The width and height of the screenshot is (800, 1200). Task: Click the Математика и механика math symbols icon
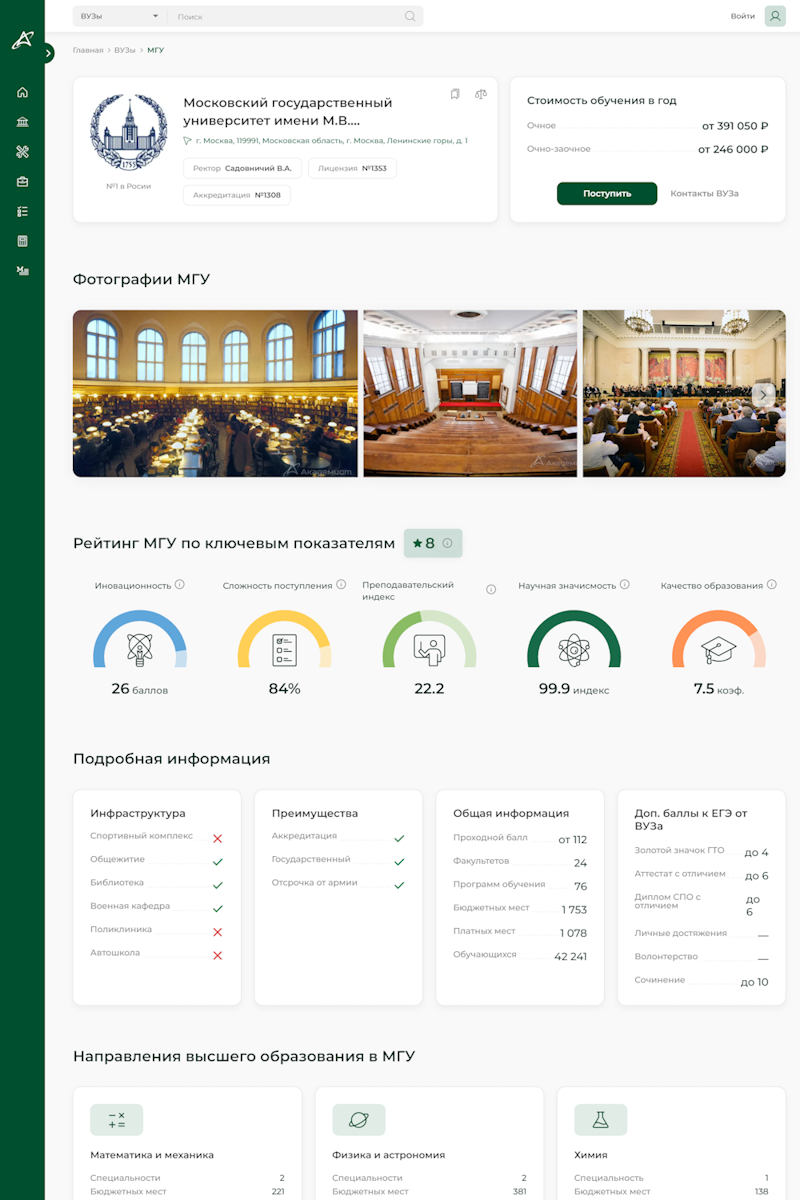tap(116, 1119)
